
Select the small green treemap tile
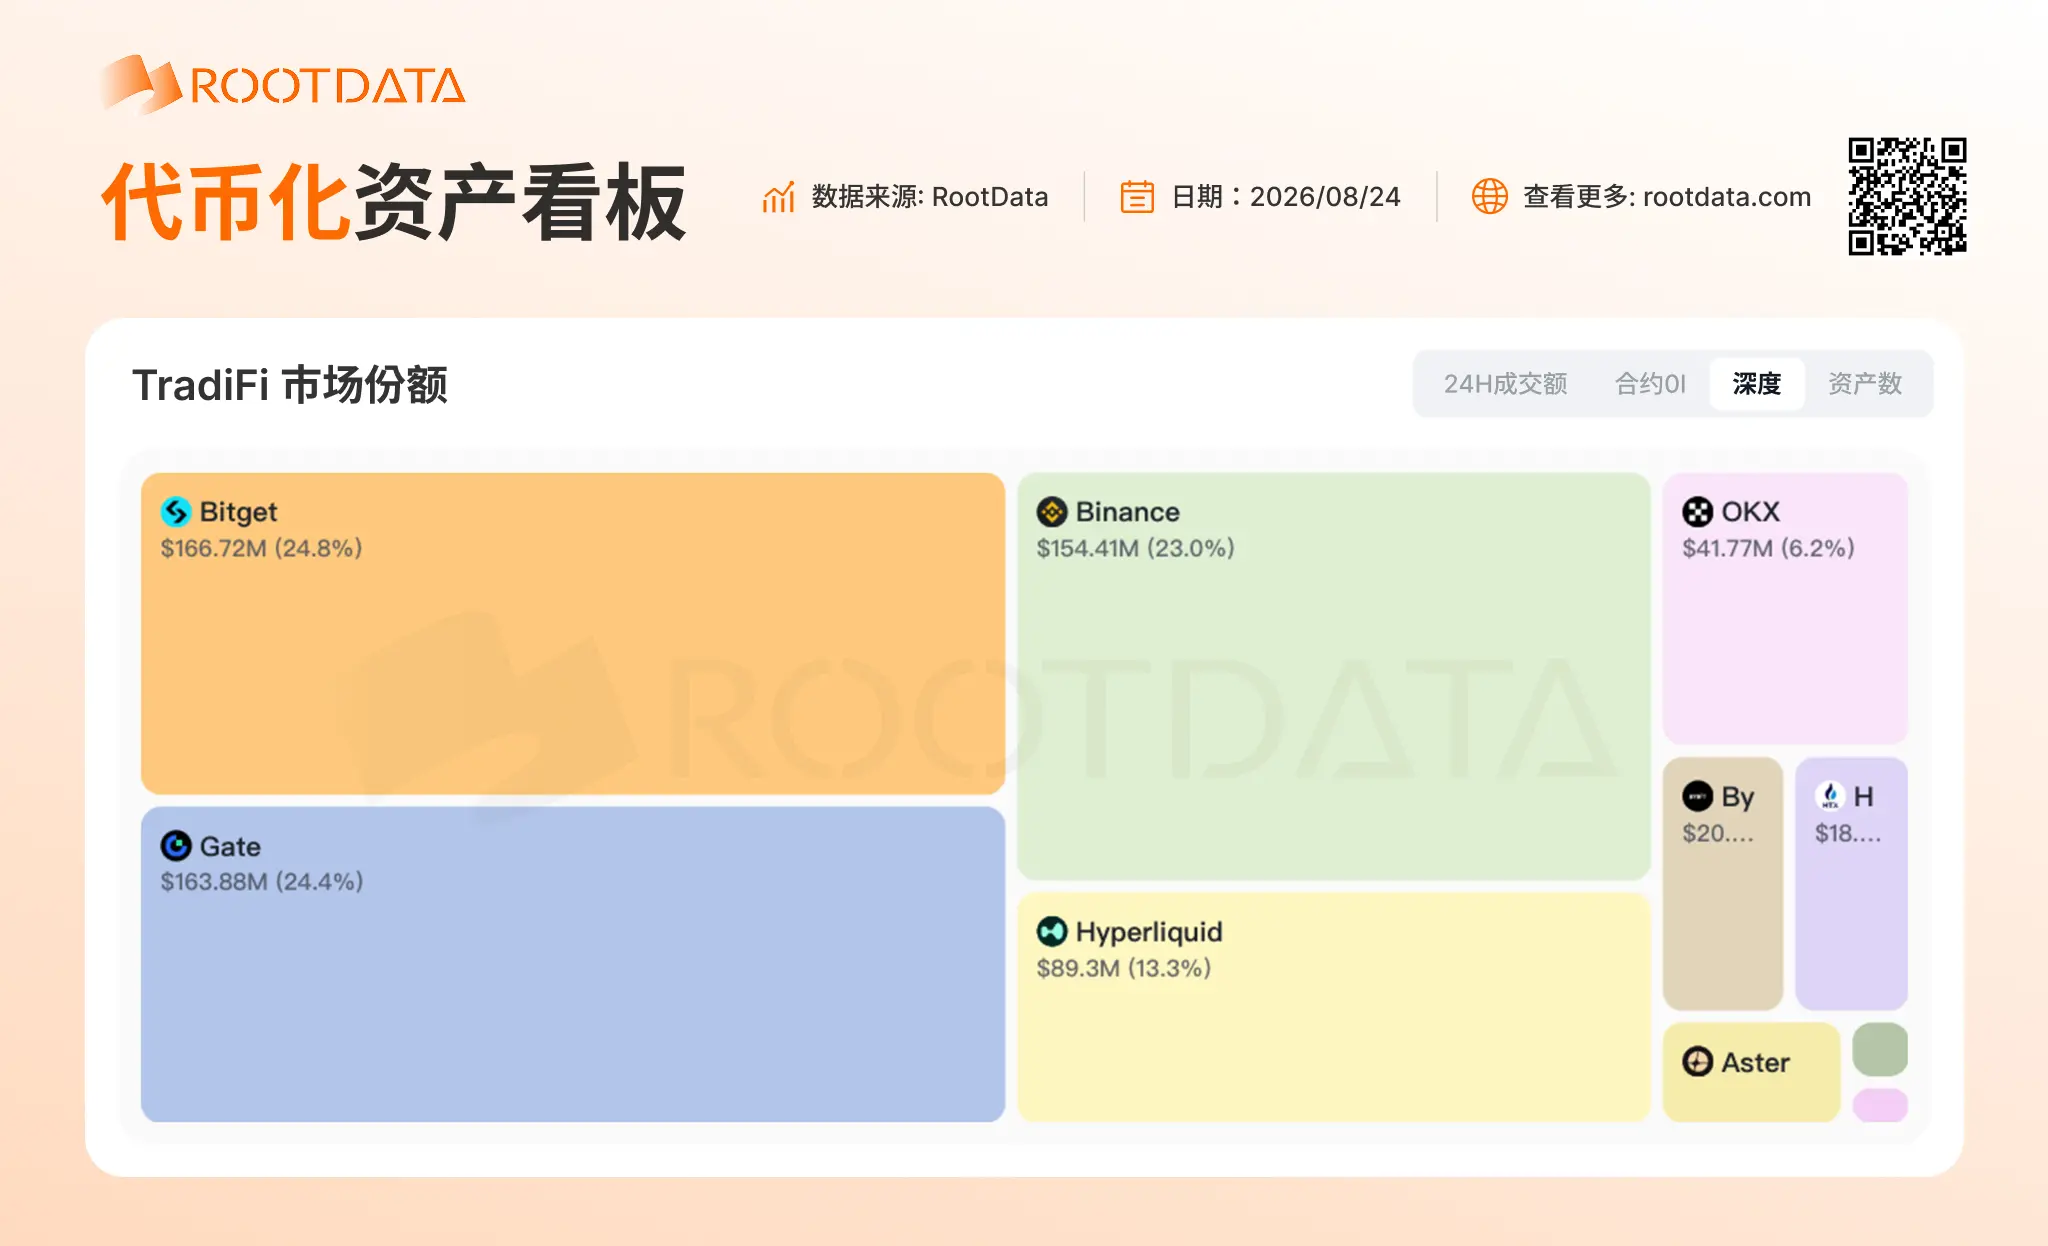pos(1880,1050)
